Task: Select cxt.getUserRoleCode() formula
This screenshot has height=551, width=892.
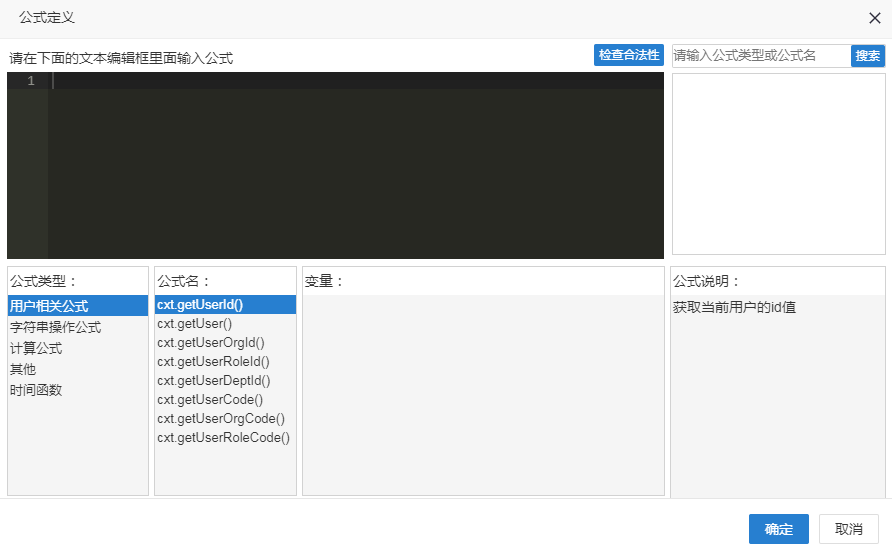Action: pyautogui.click(x=223, y=438)
